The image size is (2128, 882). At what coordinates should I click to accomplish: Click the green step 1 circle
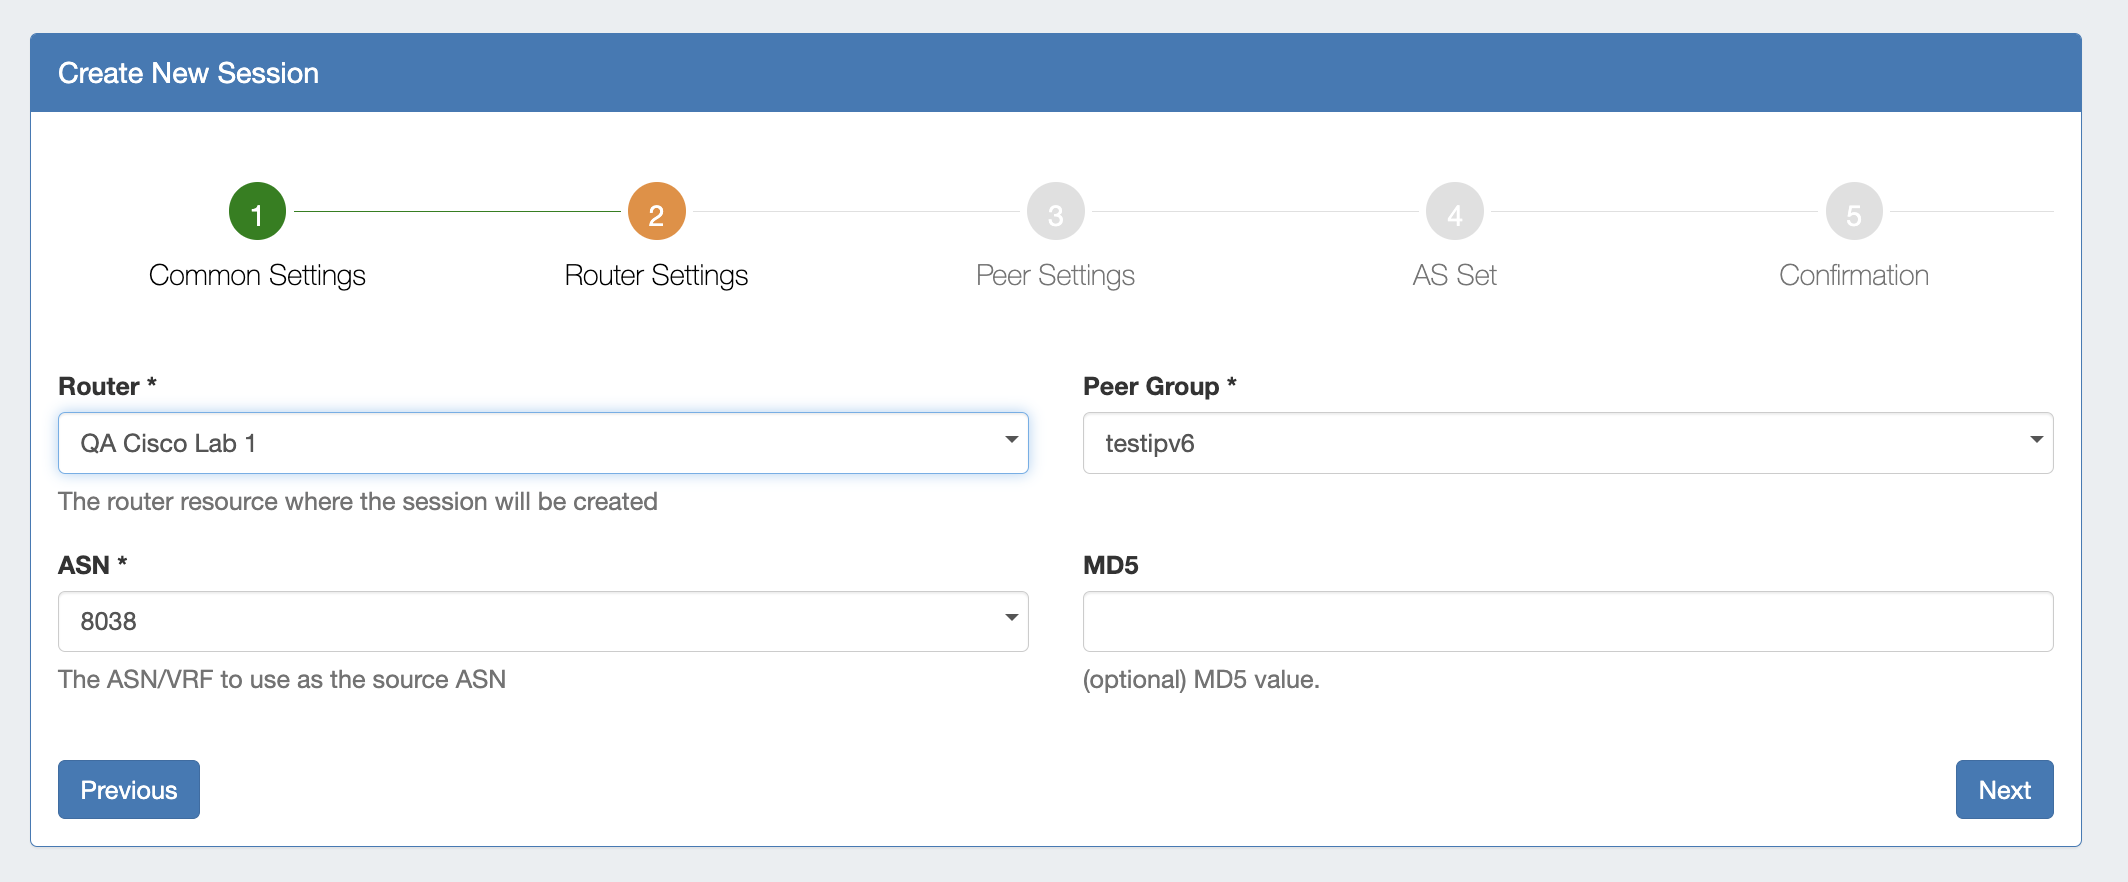[x=257, y=212]
